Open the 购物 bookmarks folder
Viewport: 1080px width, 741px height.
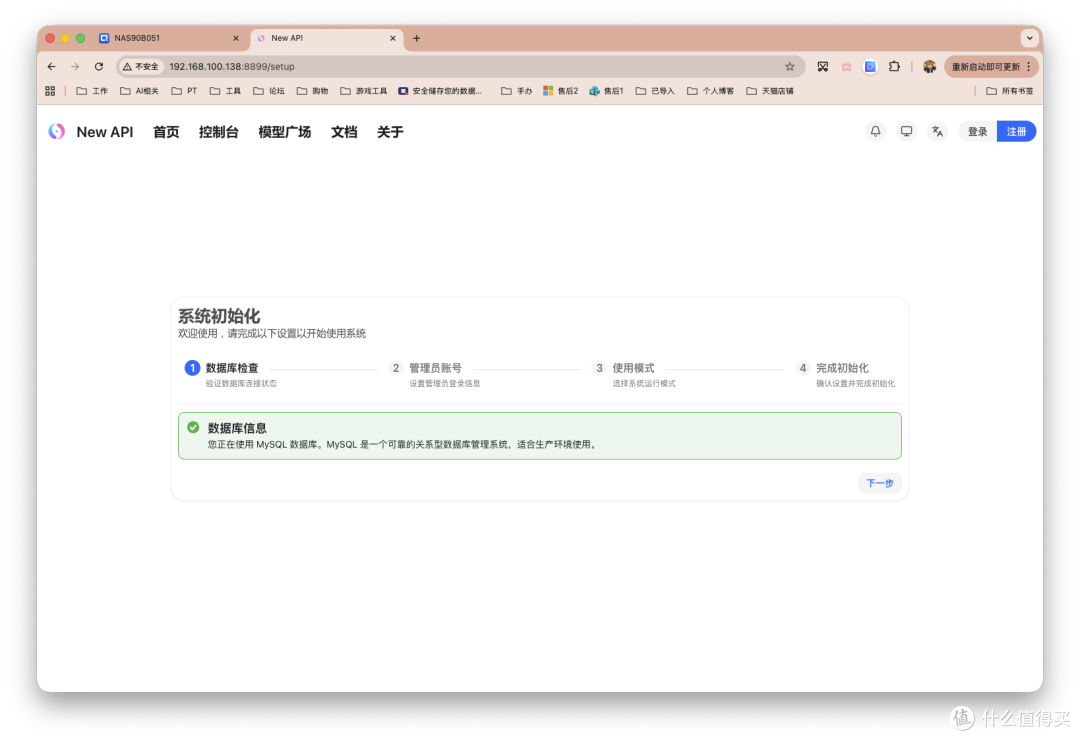point(312,91)
